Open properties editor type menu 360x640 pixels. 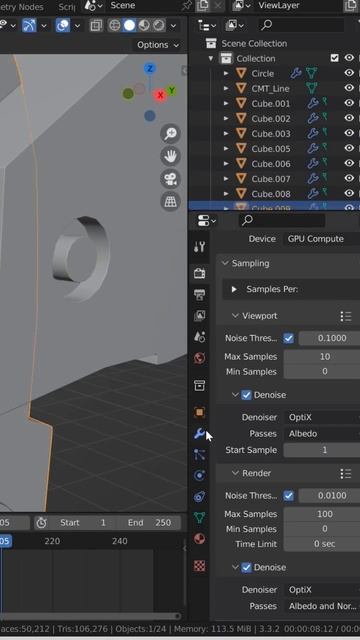pos(207,221)
